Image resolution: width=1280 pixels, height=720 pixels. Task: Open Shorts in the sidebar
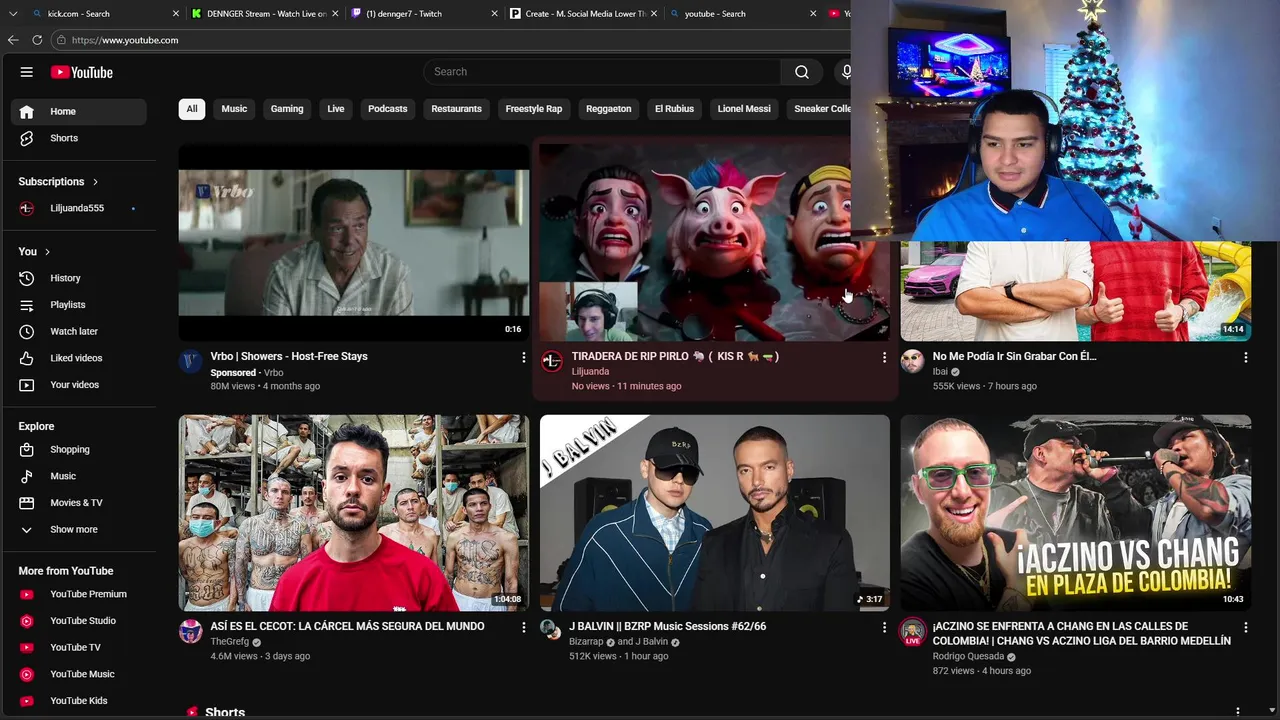79,138
